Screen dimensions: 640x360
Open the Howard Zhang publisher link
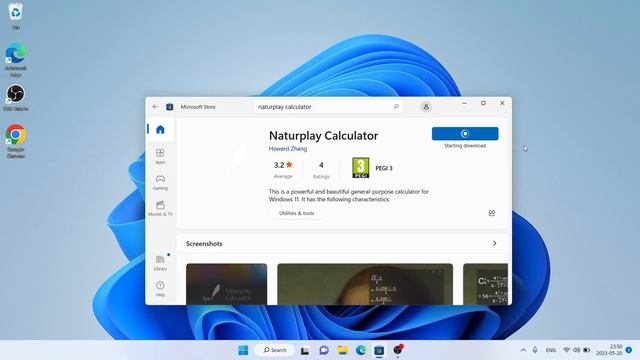288,149
